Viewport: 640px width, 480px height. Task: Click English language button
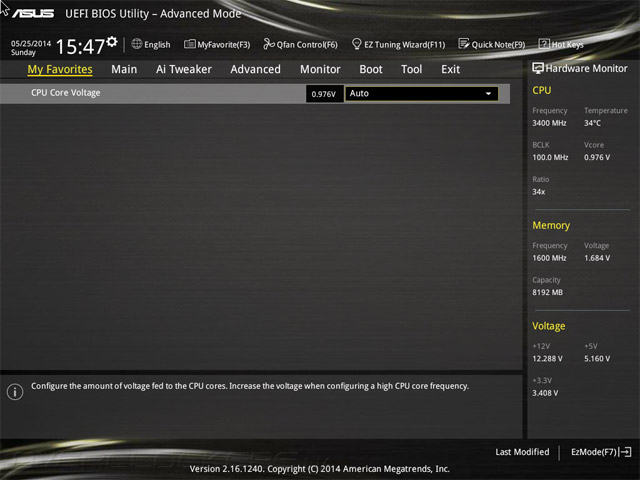(x=157, y=44)
